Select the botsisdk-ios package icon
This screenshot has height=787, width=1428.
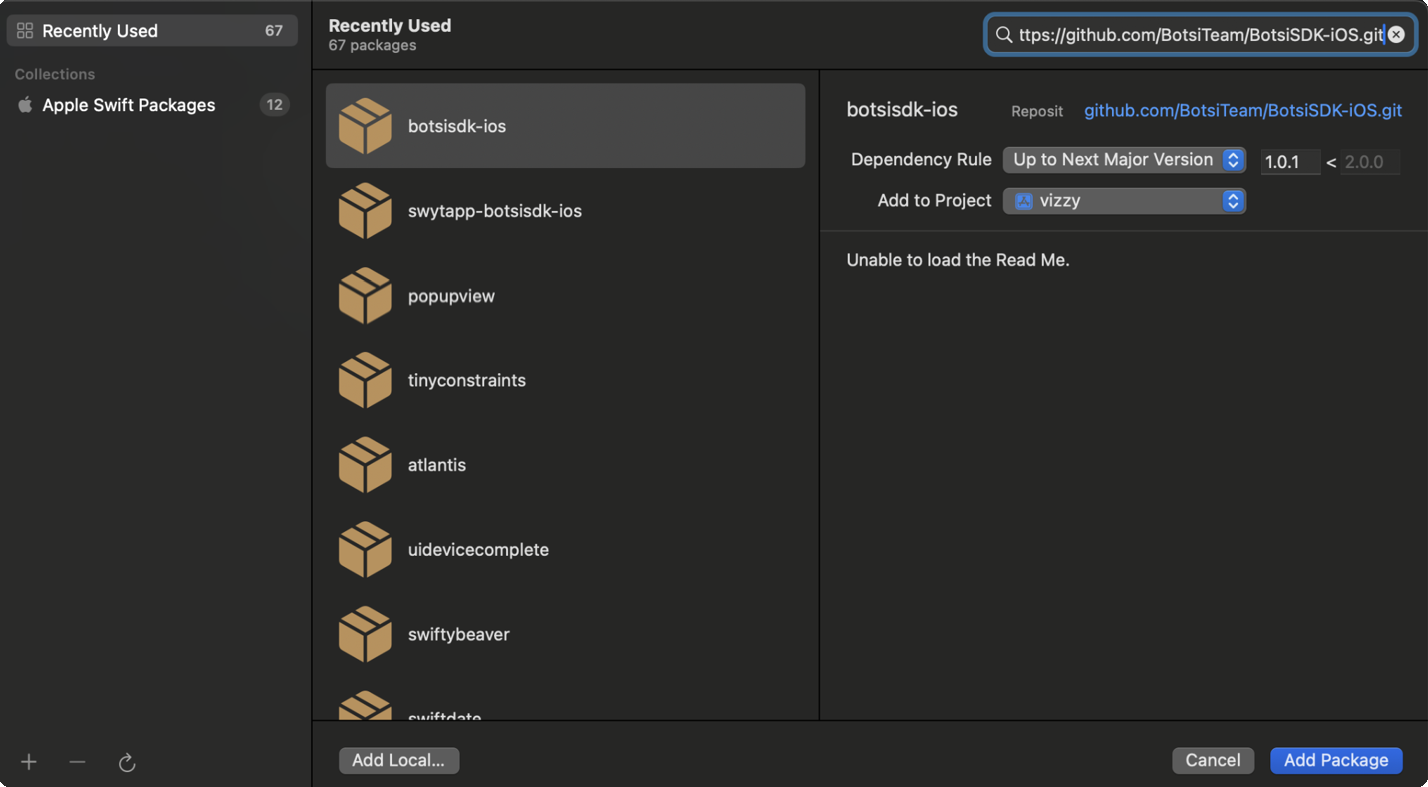click(365, 126)
